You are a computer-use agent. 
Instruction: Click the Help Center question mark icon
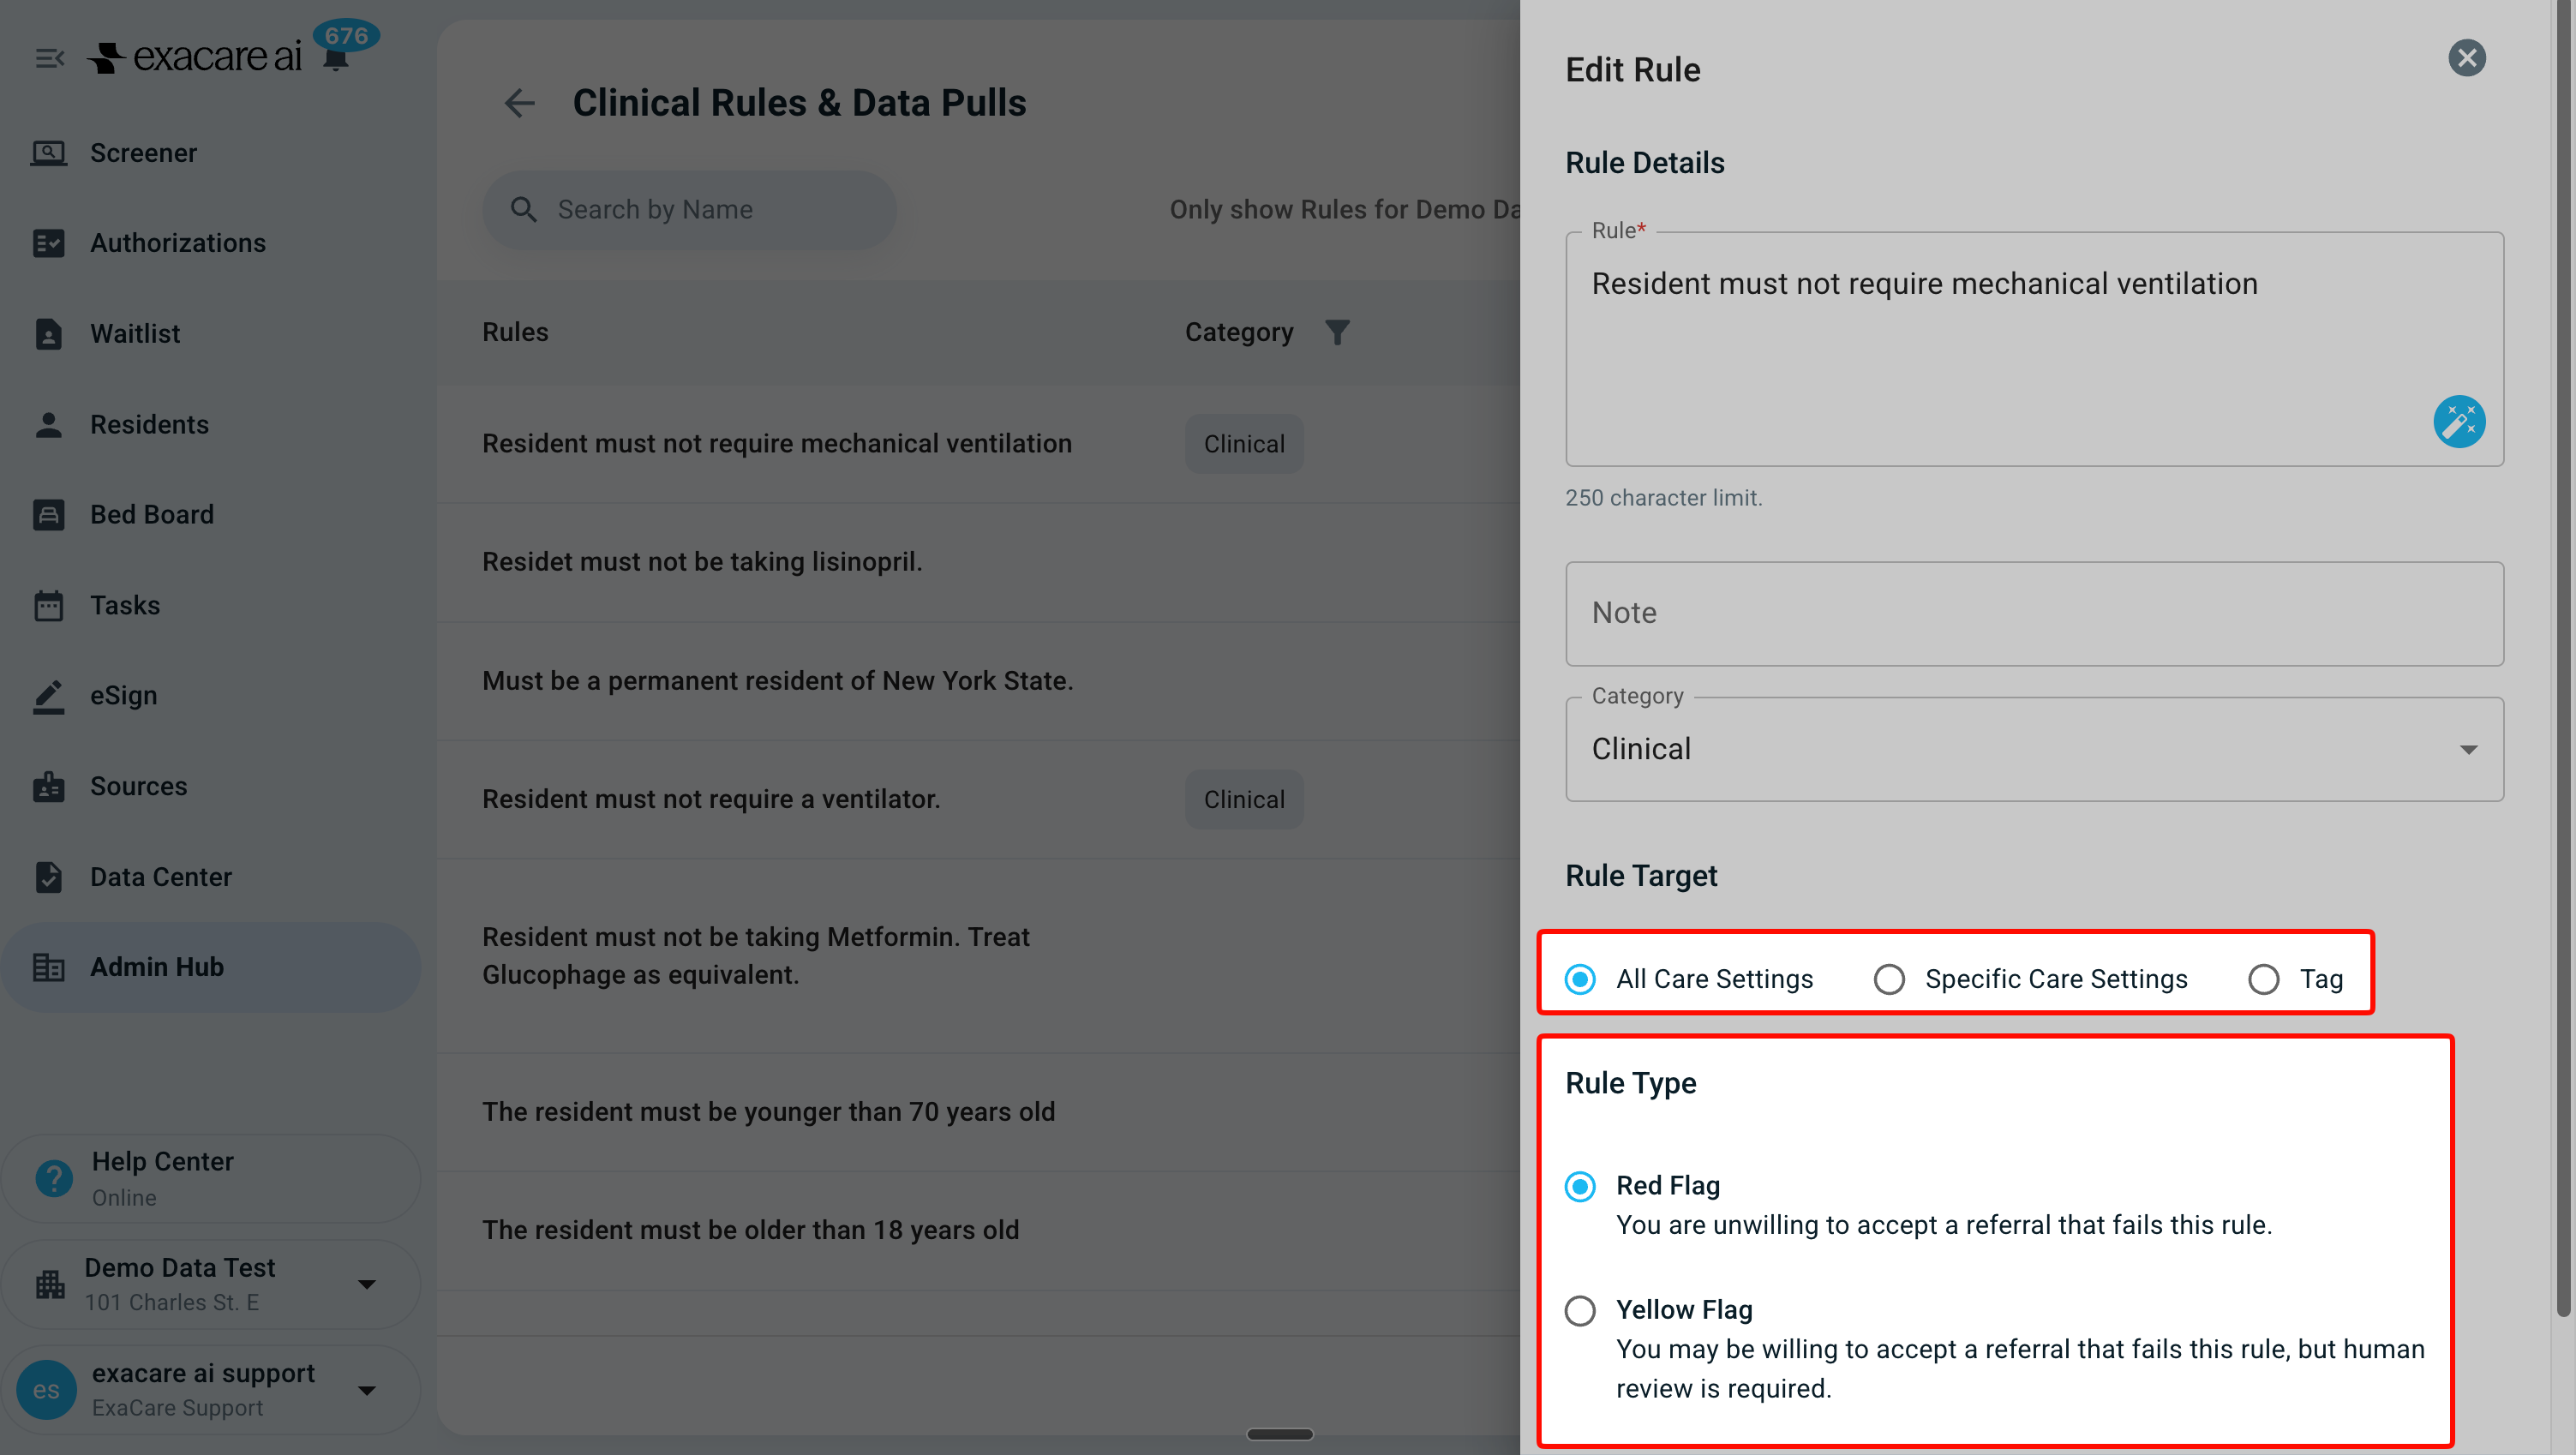coord(54,1178)
